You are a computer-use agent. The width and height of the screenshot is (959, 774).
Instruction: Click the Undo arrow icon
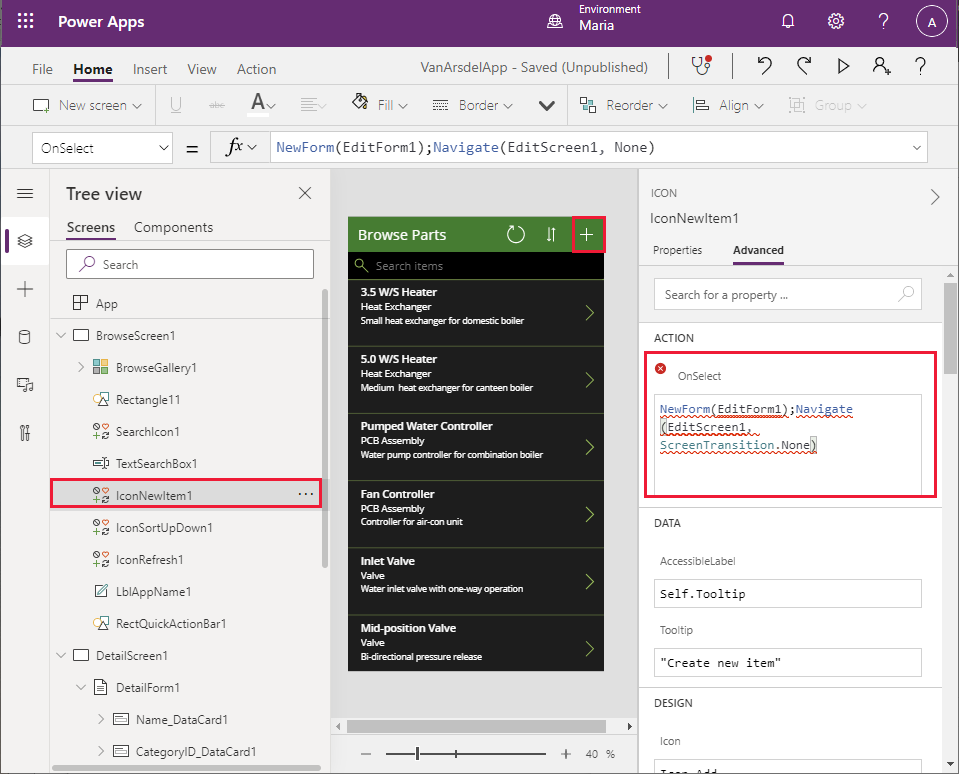(x=765, y=67)
